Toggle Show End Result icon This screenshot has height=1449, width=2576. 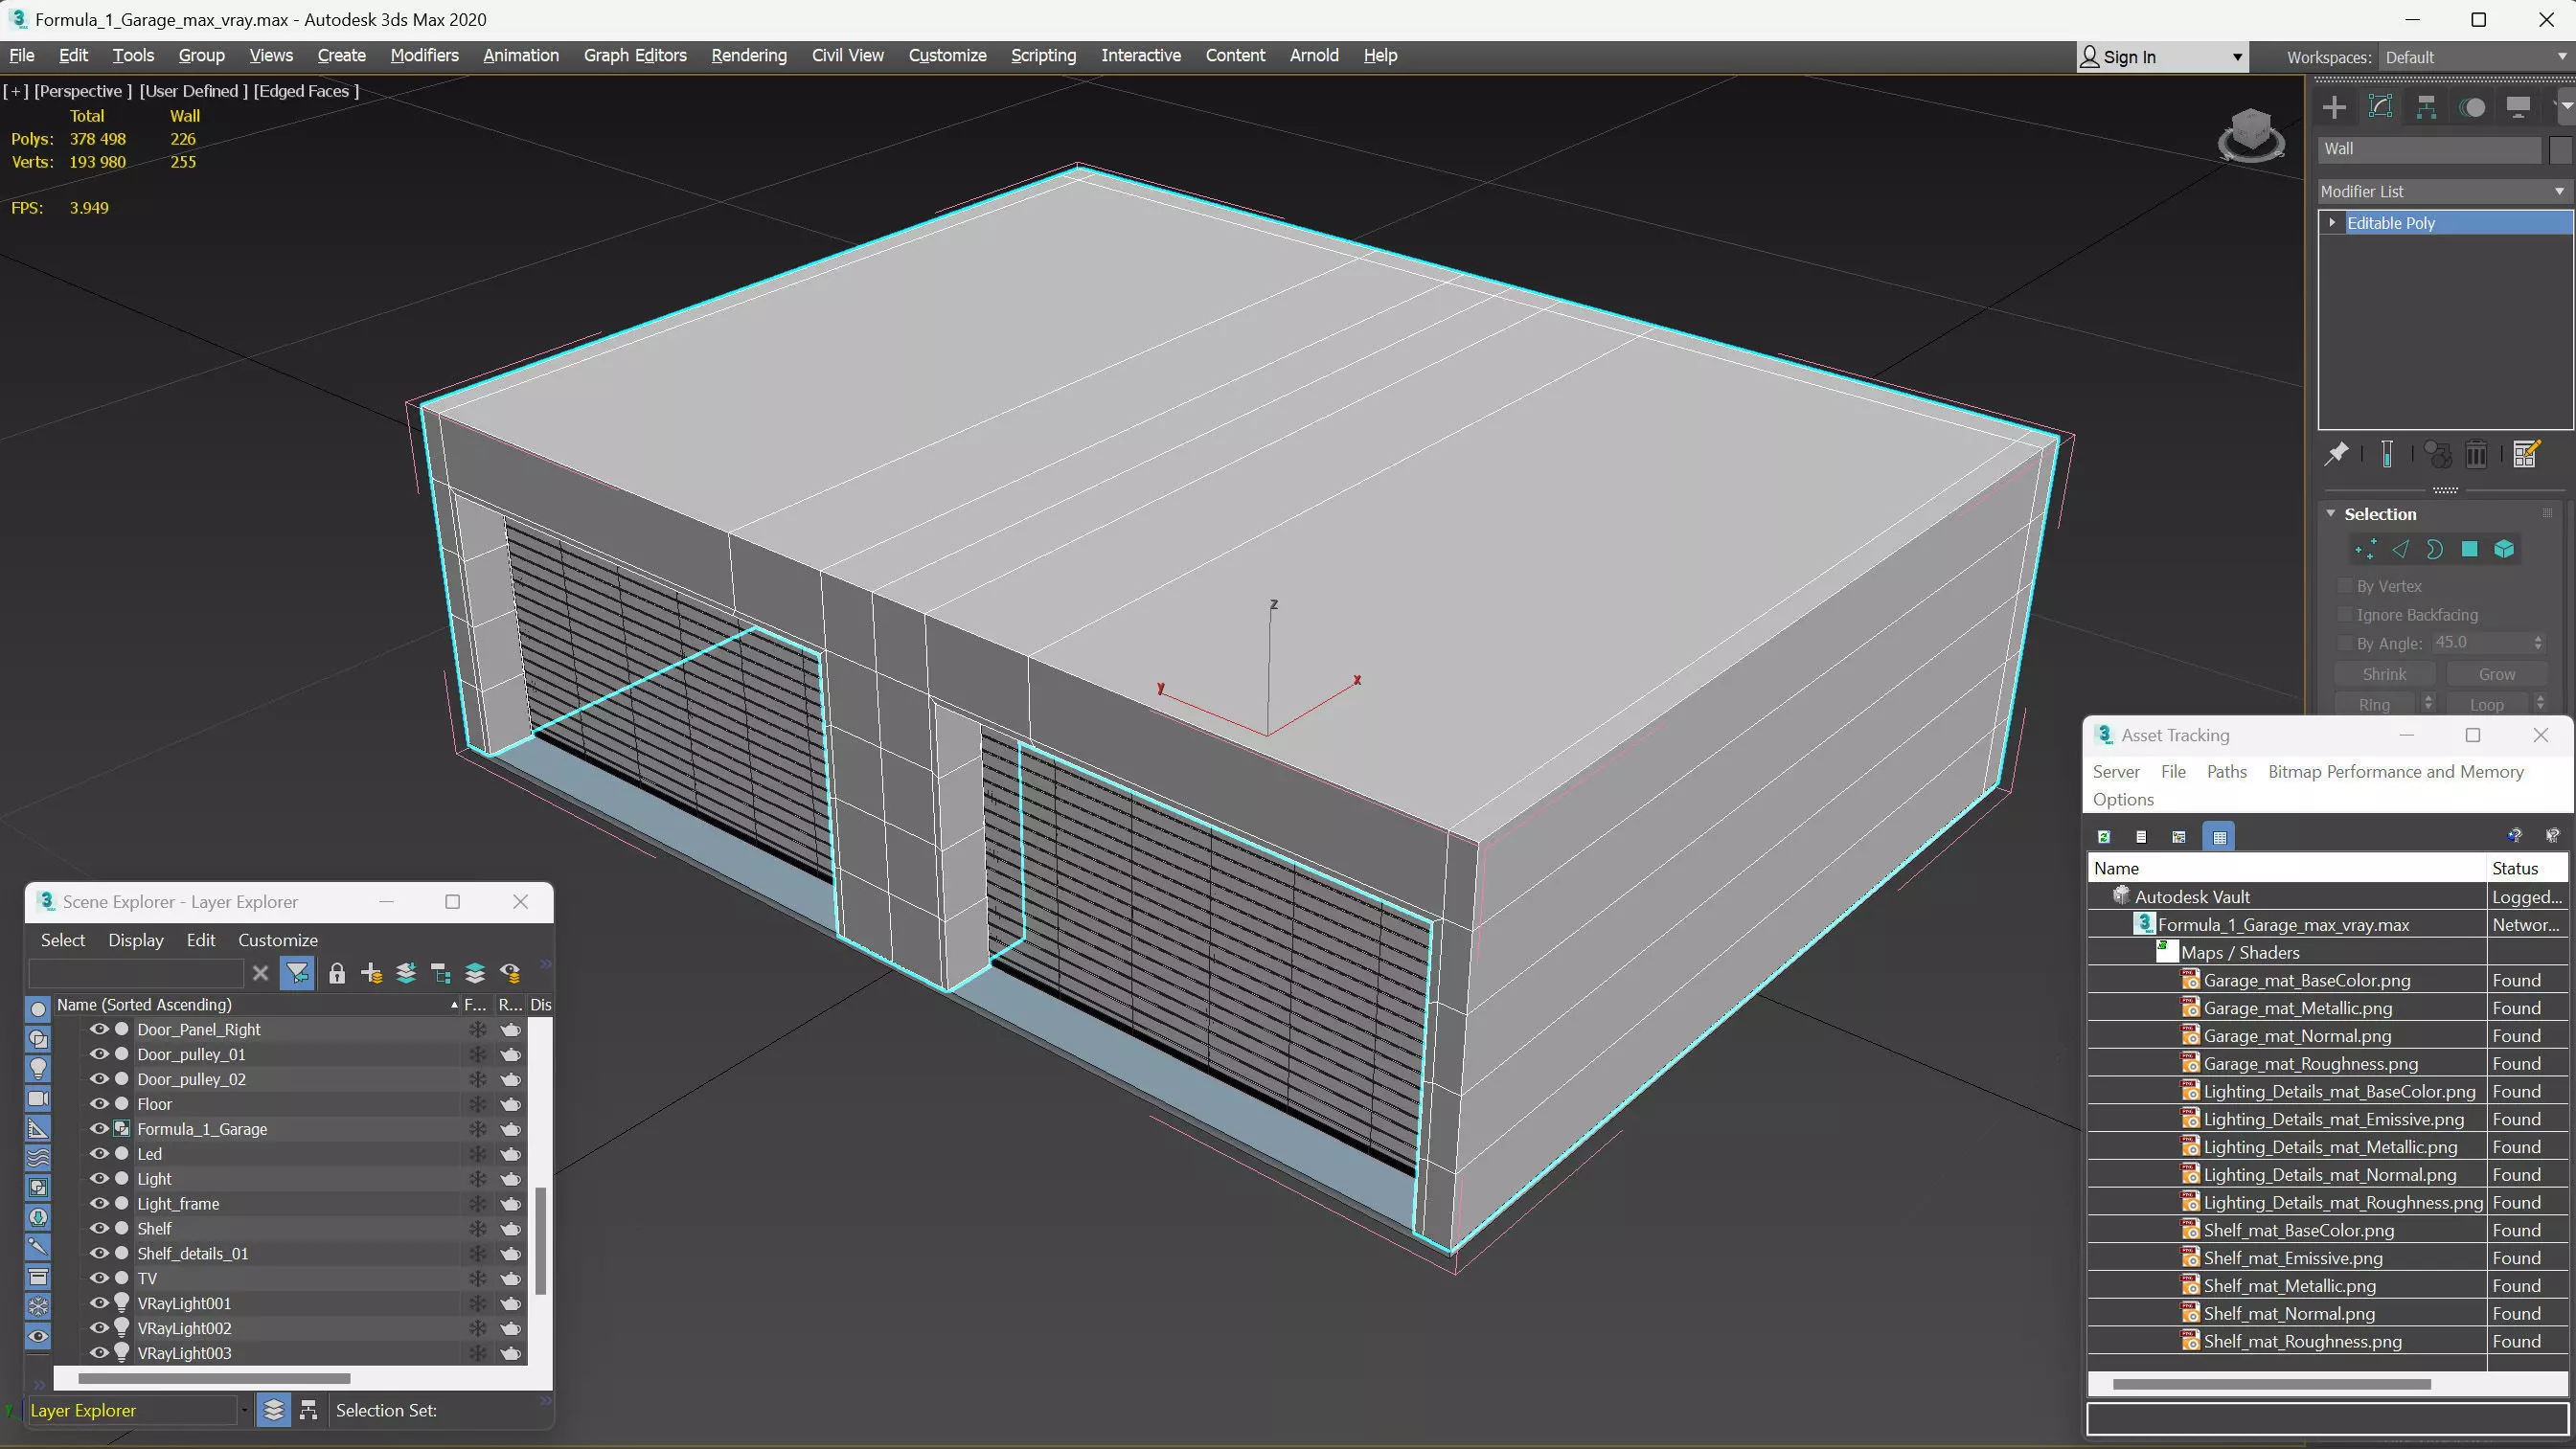2387,454
